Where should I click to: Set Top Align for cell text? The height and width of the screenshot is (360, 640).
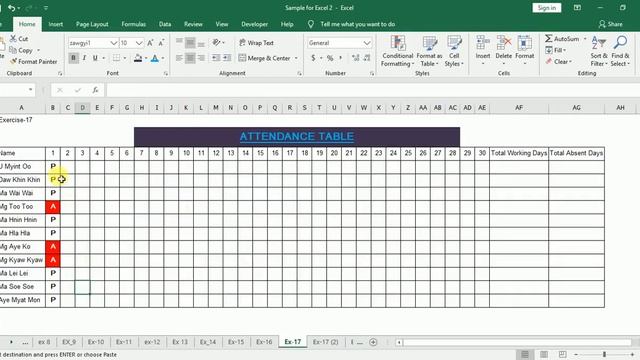click(179, 42)
